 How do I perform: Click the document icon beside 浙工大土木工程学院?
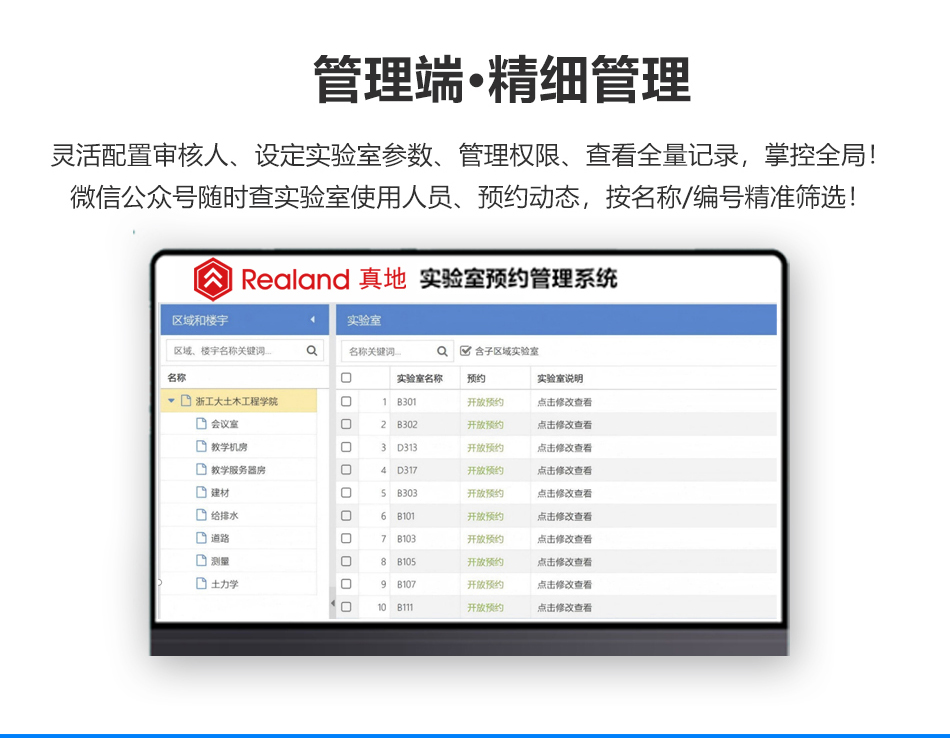[185, 400]
